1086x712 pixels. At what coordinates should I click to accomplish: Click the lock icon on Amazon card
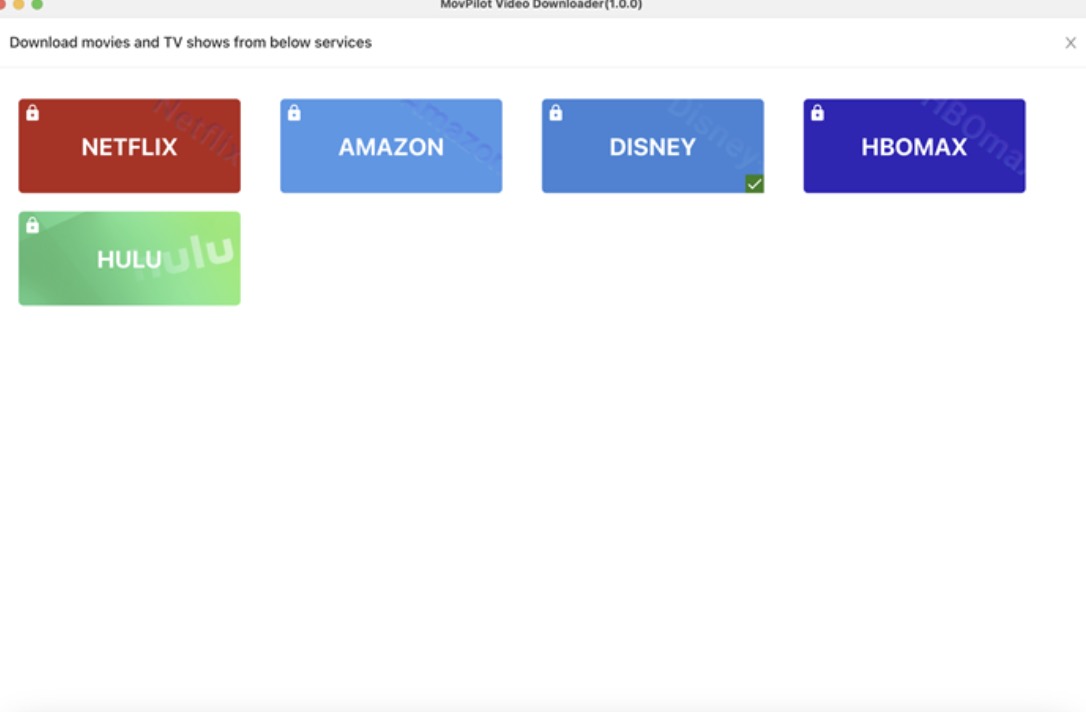pyautogui.click(x=294, y=113)
